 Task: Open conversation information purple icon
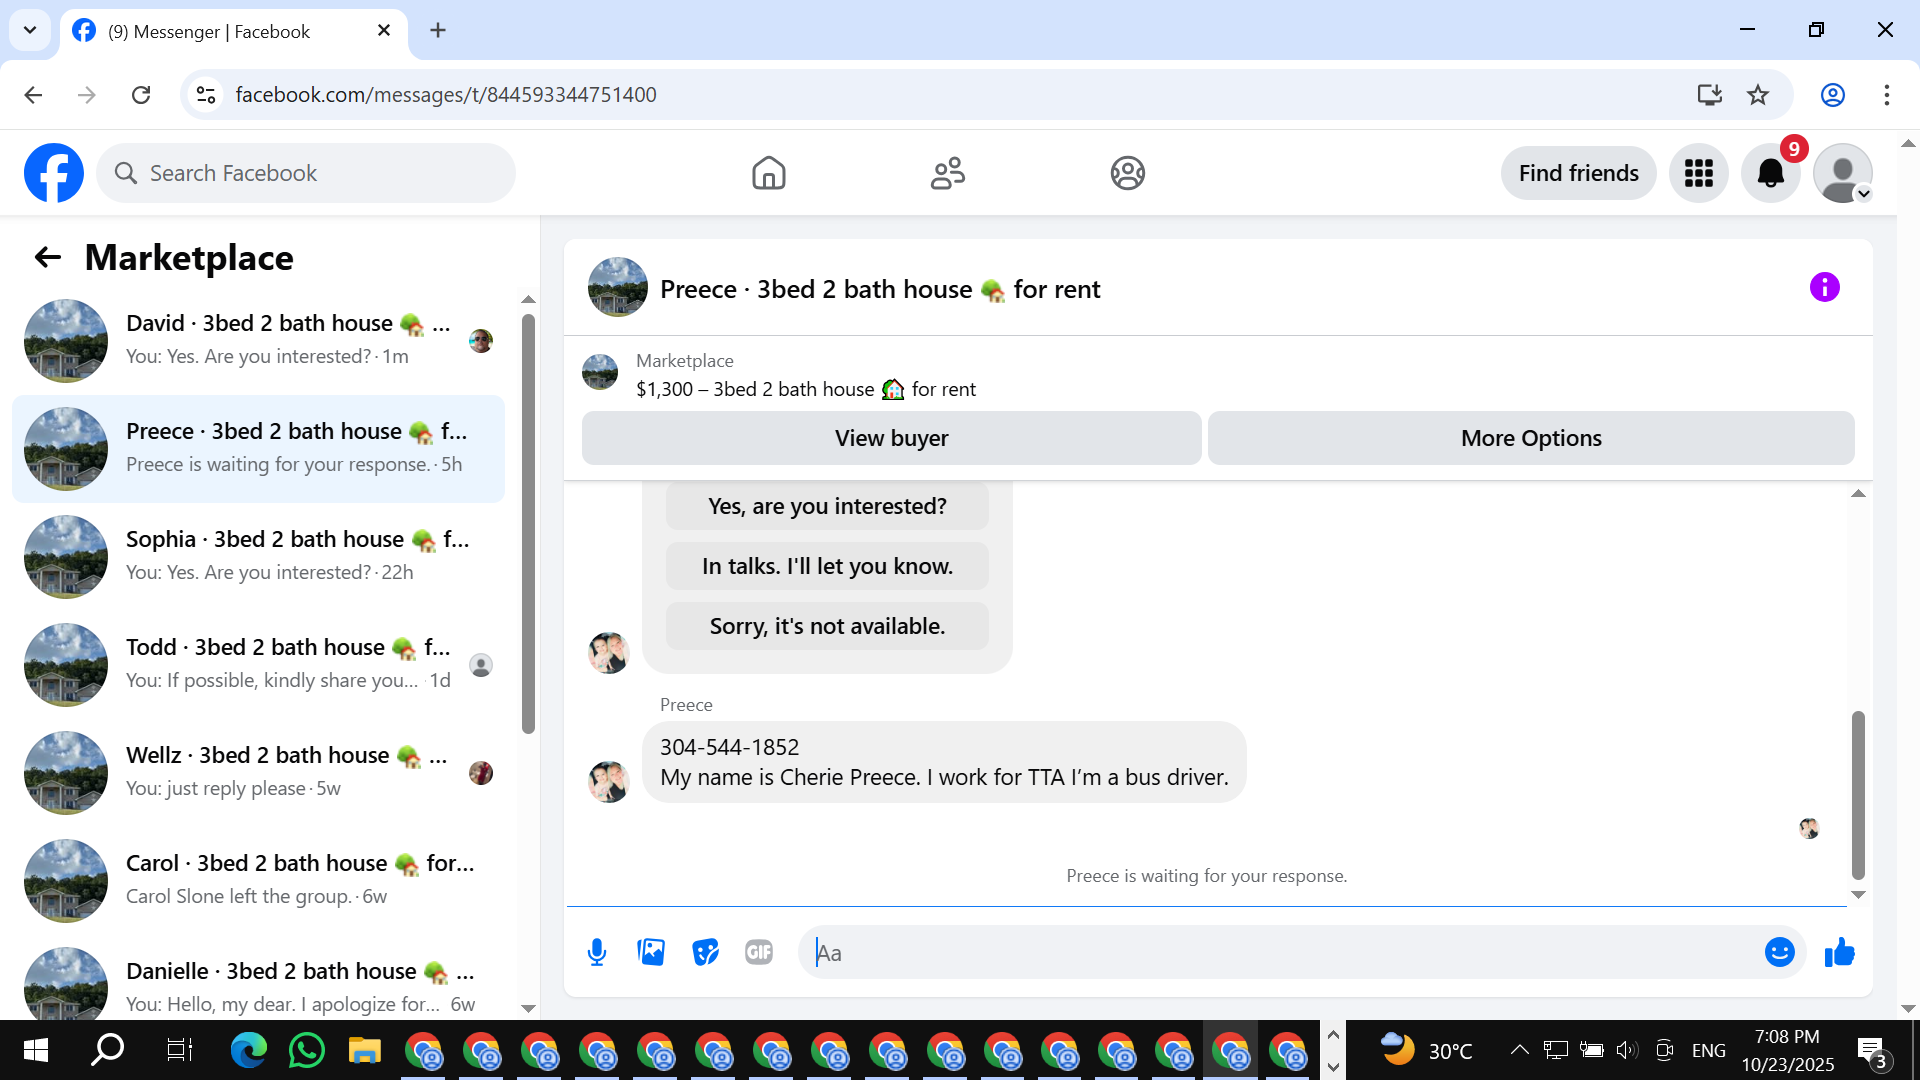1824,288
